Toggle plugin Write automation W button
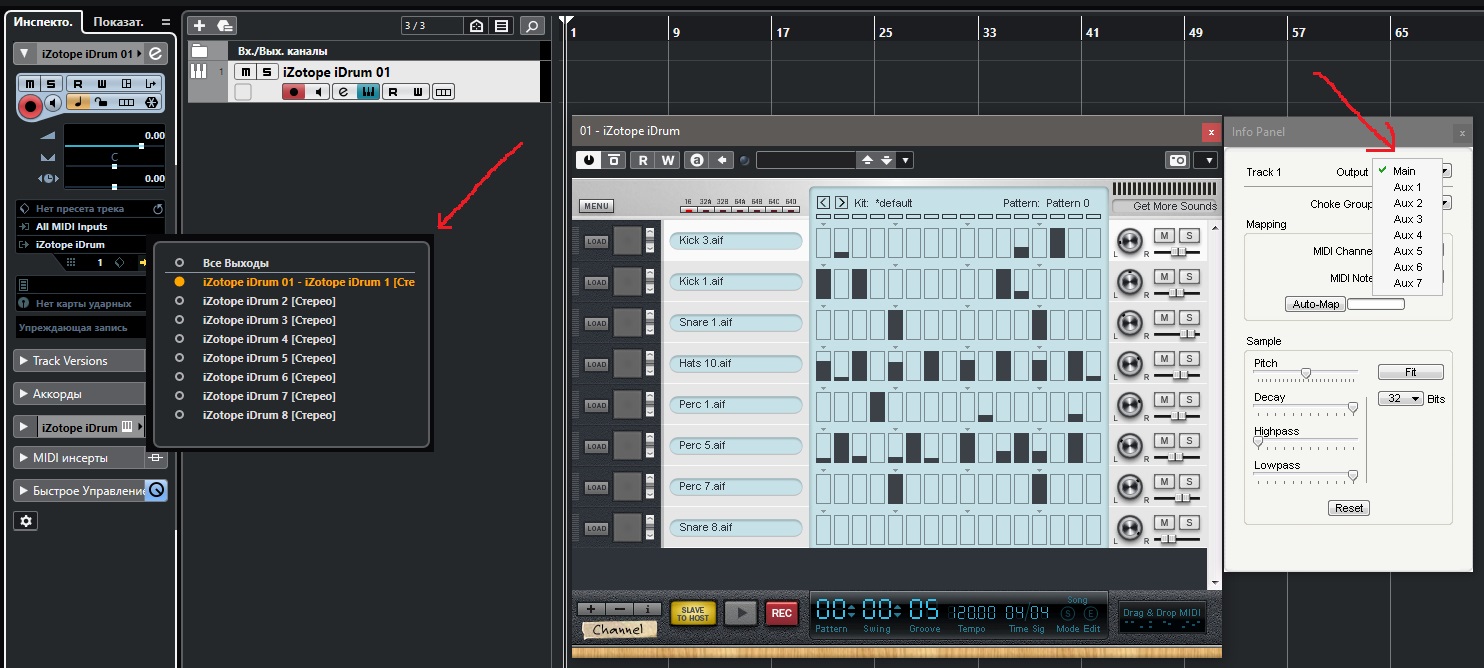1484x668 pixels. coord(667,160)
